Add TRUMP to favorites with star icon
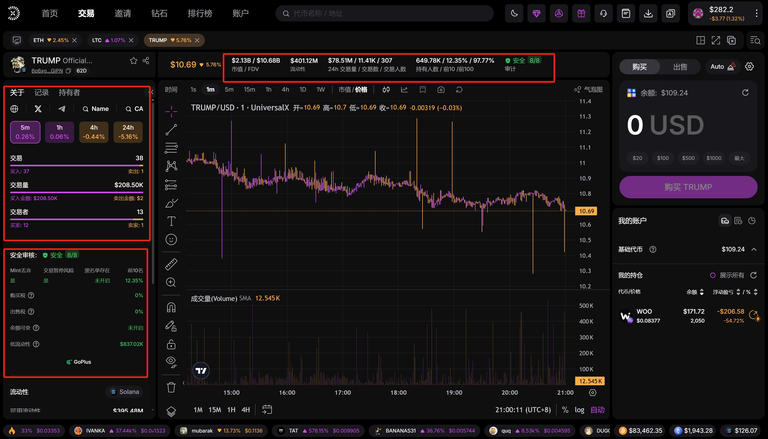Screen dimensions: 768x439 click(132, 61)
